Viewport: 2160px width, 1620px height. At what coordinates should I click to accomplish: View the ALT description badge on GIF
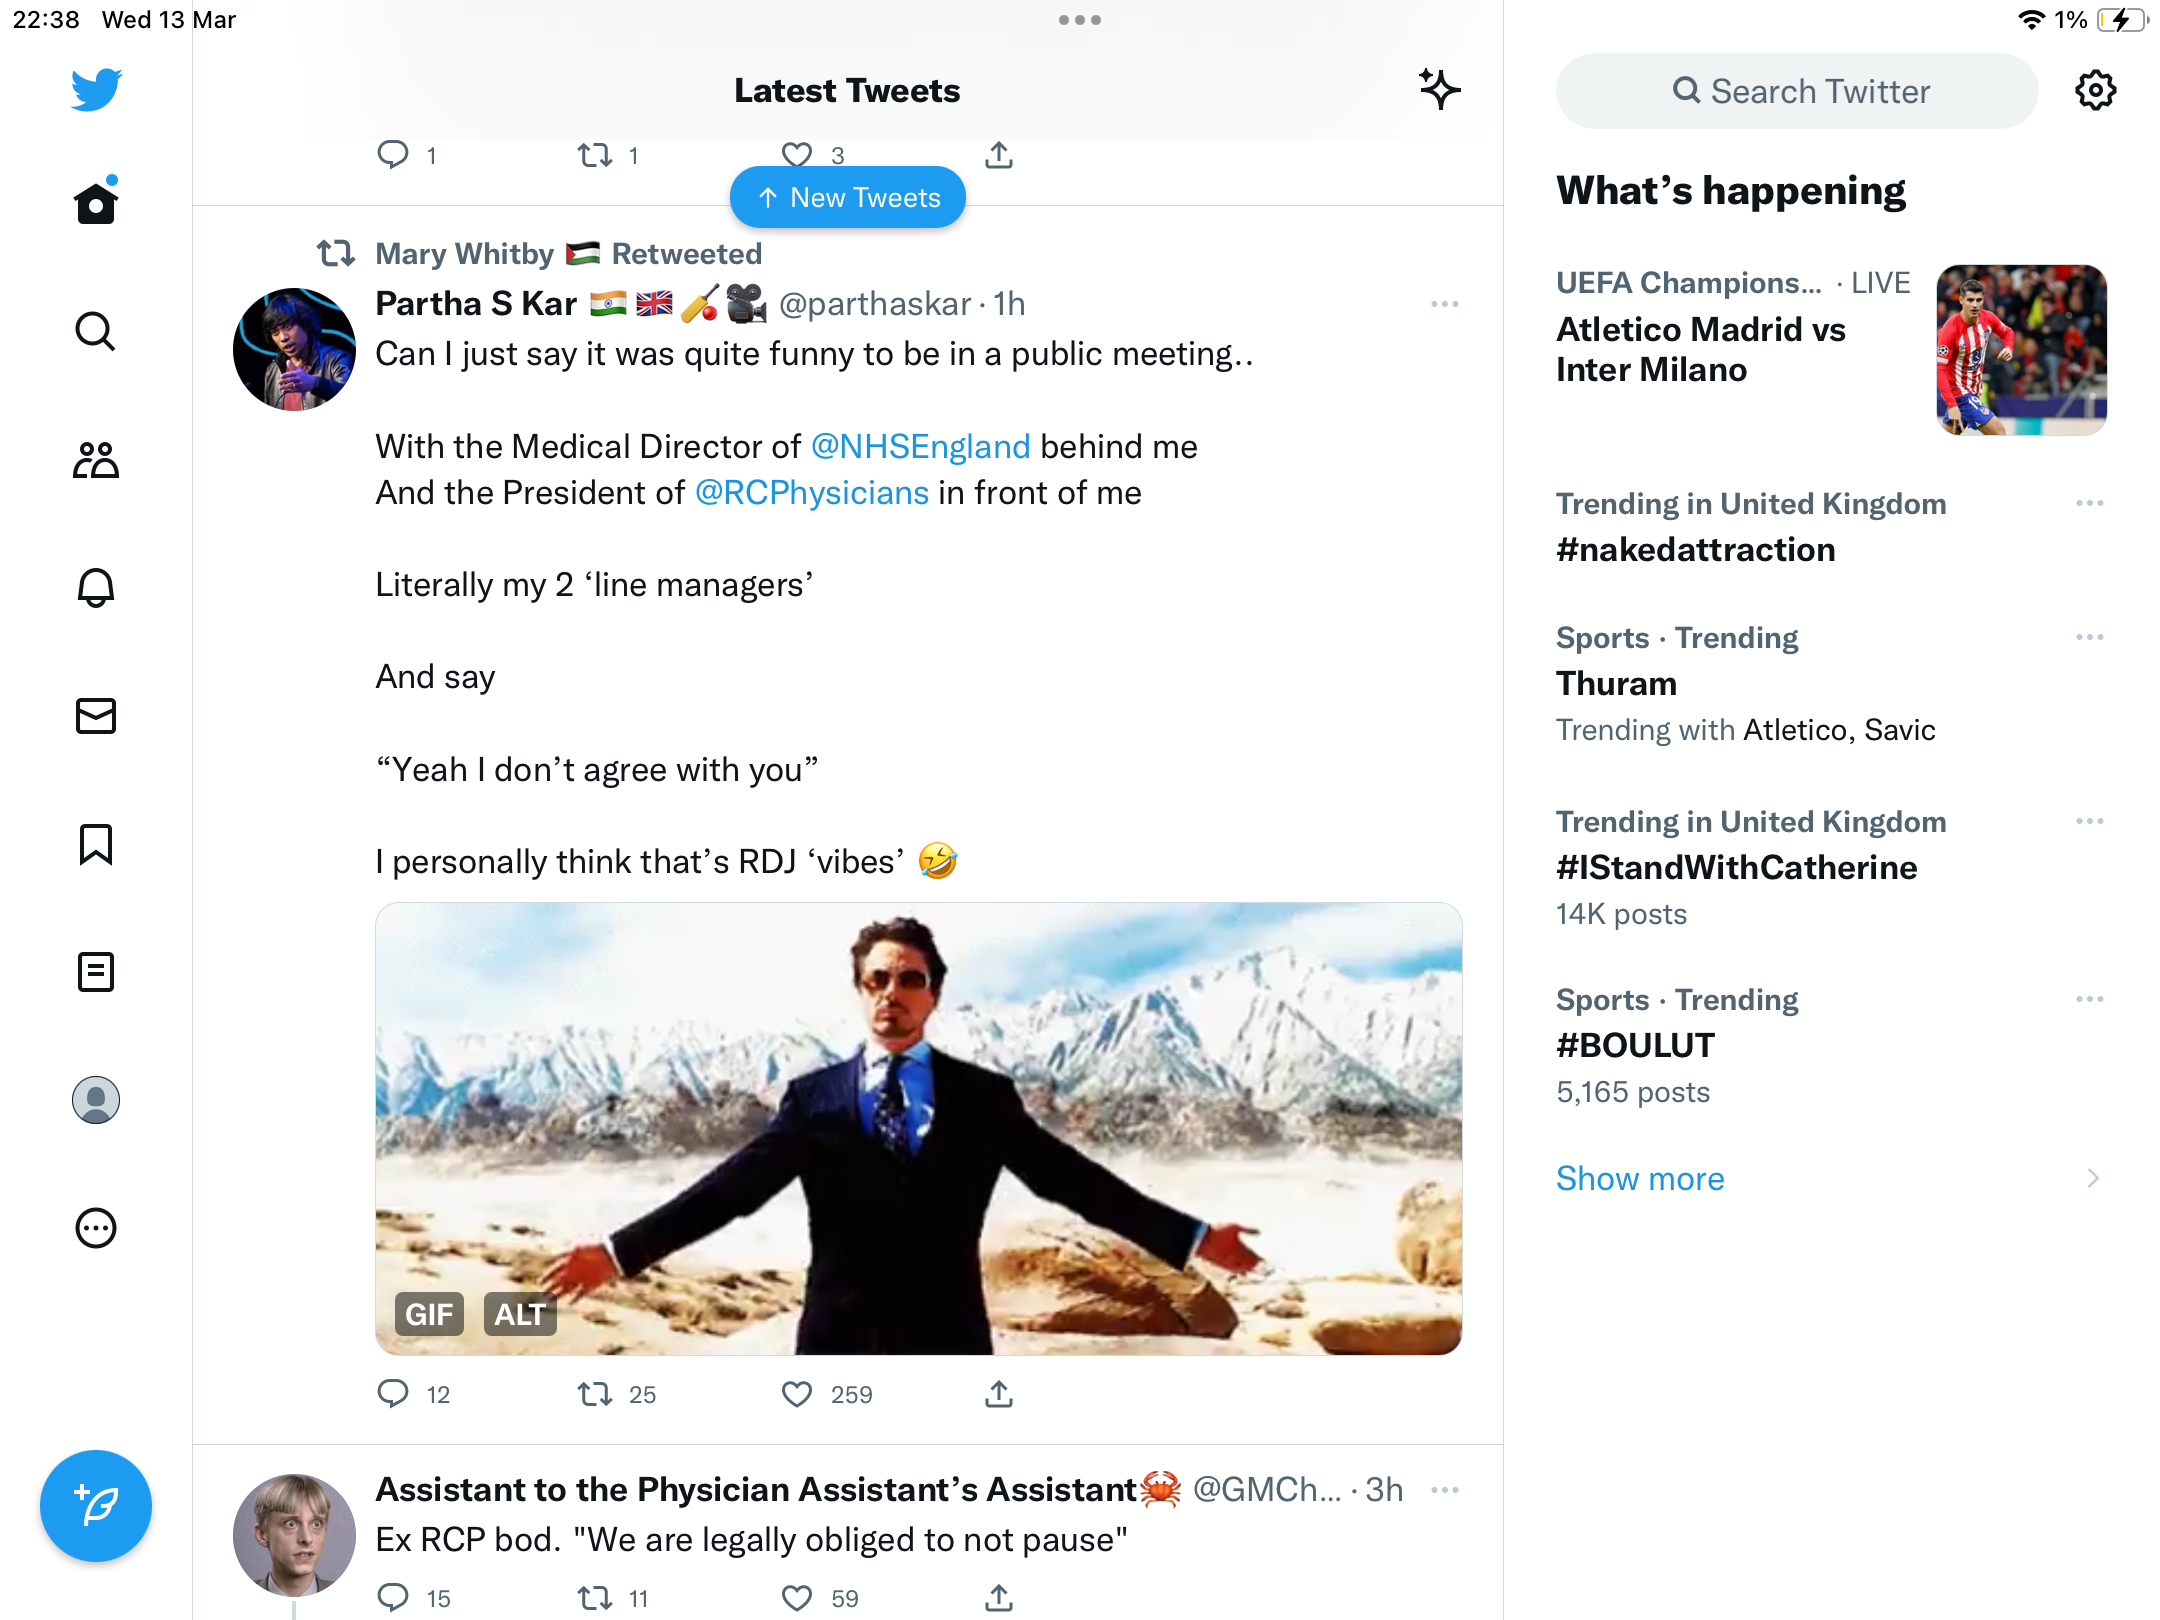click(x=520, y=1314)
